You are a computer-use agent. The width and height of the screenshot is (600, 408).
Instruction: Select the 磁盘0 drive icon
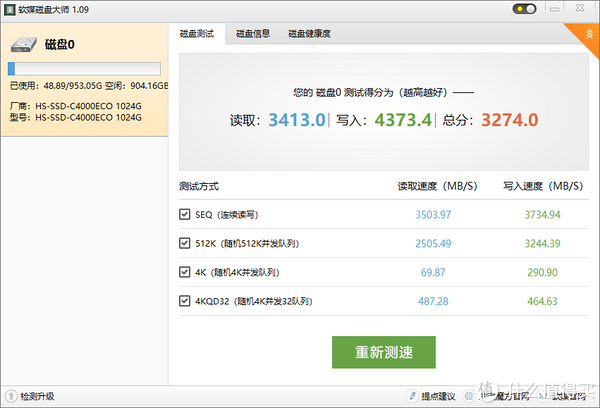(x=23, y=44)
